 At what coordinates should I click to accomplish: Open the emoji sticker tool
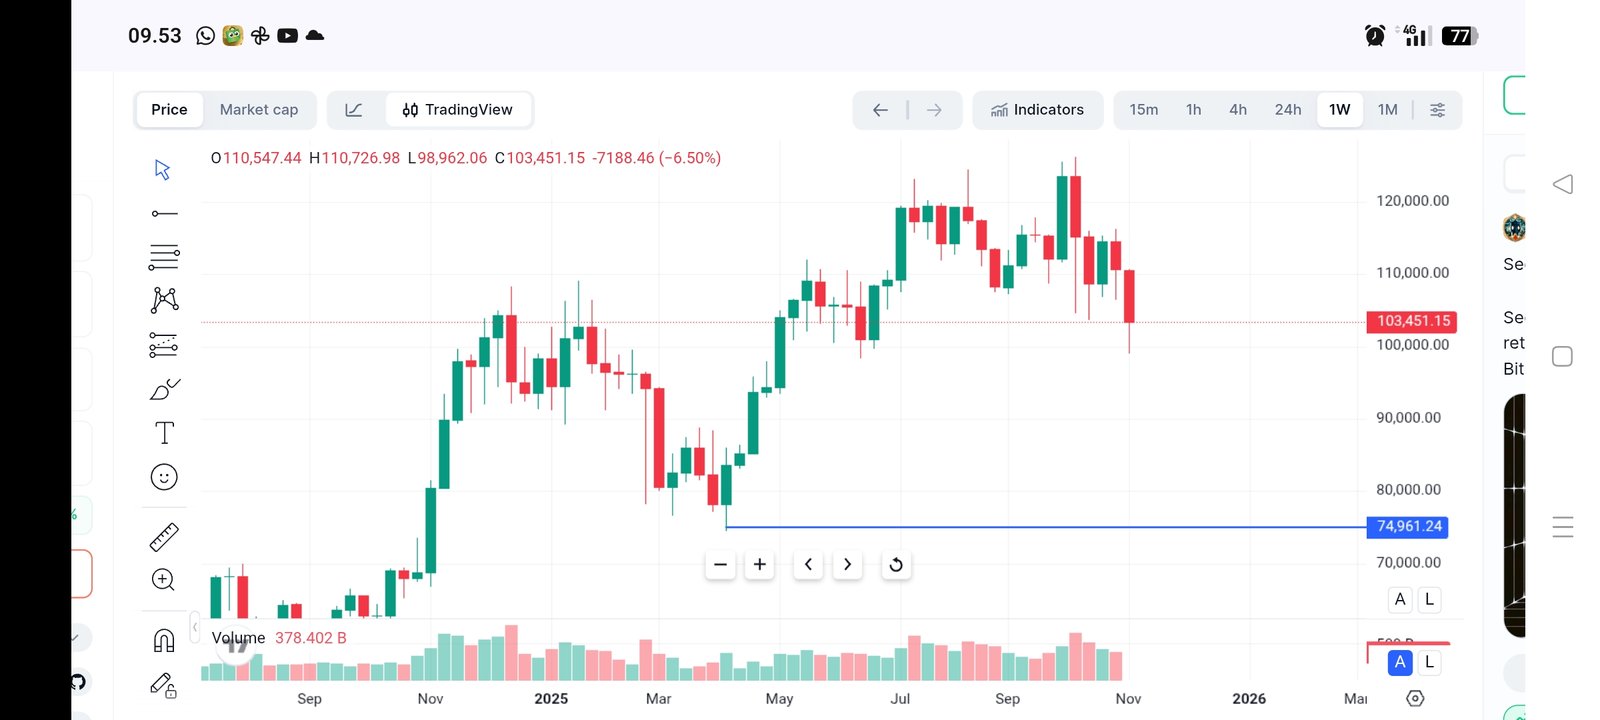(164, 477)
